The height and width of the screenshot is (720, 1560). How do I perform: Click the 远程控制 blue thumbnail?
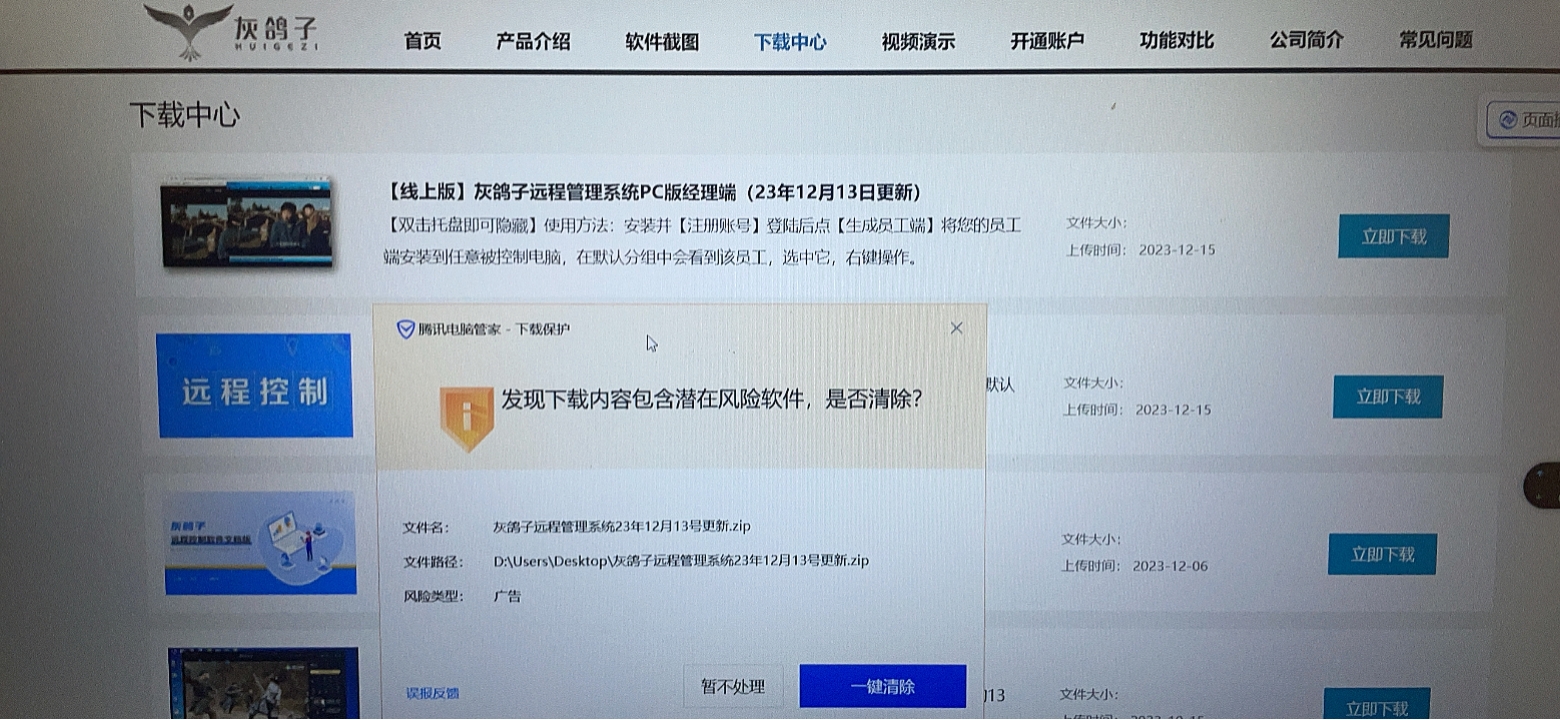tap(255, 386)
